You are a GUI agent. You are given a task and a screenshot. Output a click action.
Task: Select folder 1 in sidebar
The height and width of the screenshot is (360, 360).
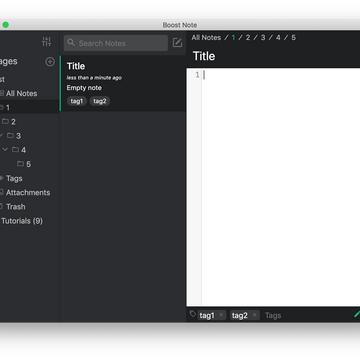30,107
